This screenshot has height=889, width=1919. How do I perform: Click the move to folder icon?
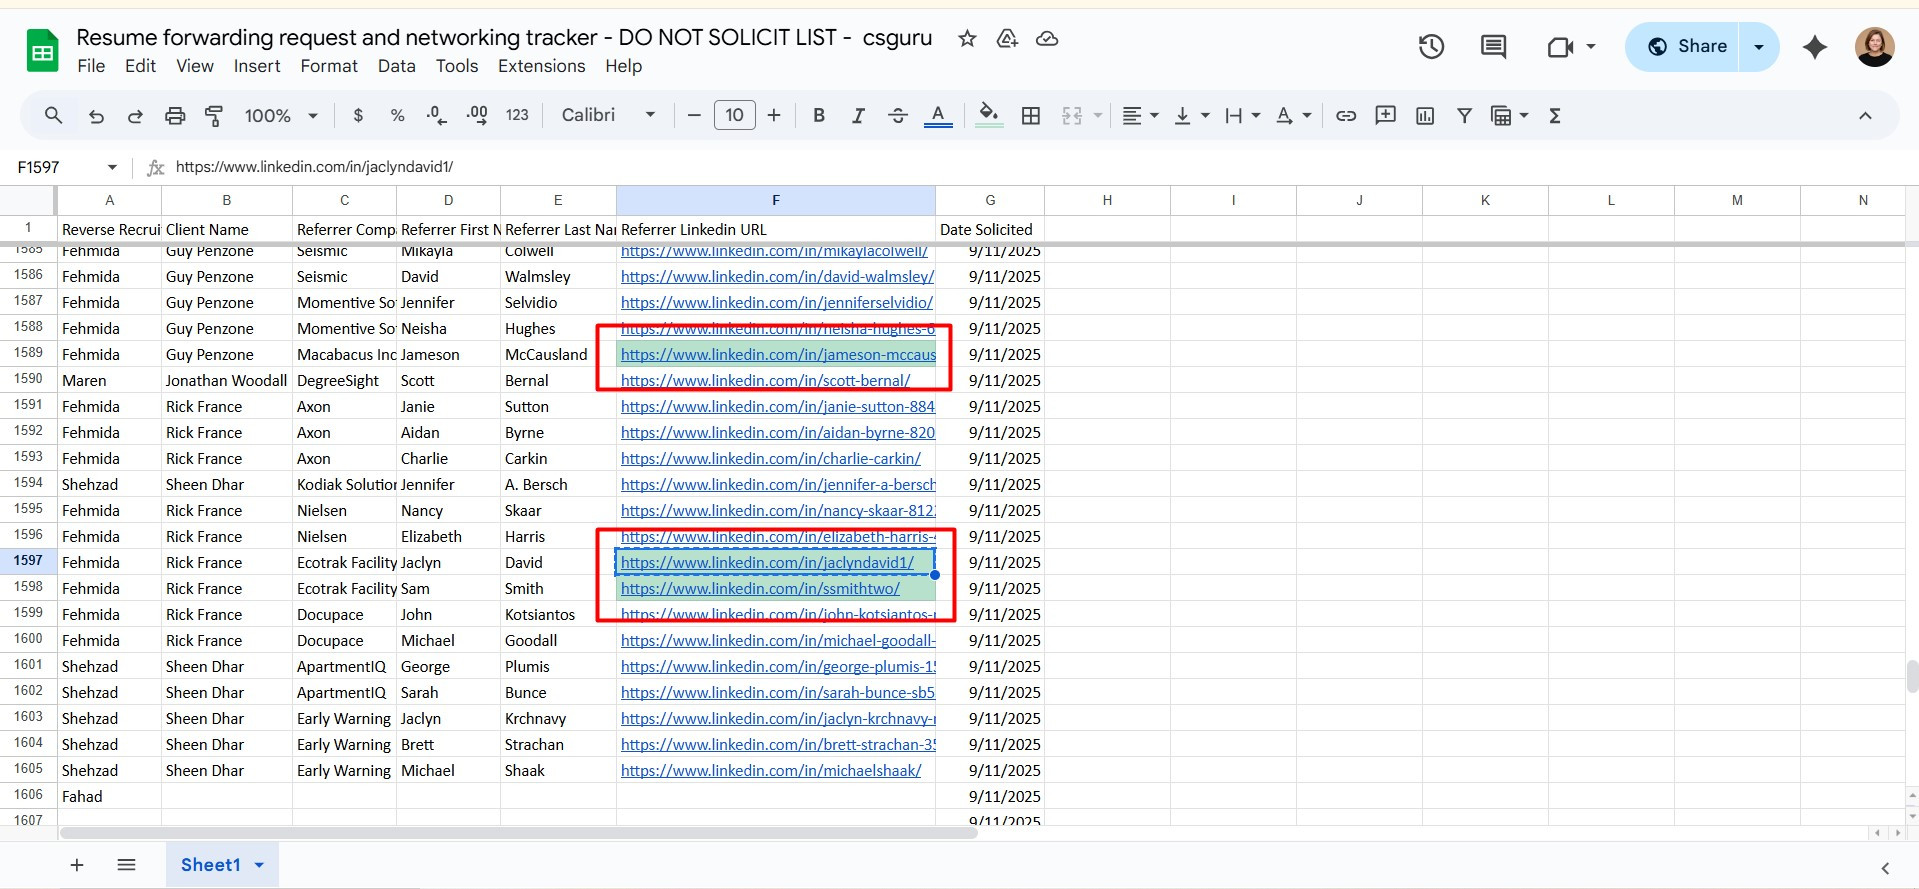[1007, 38]
